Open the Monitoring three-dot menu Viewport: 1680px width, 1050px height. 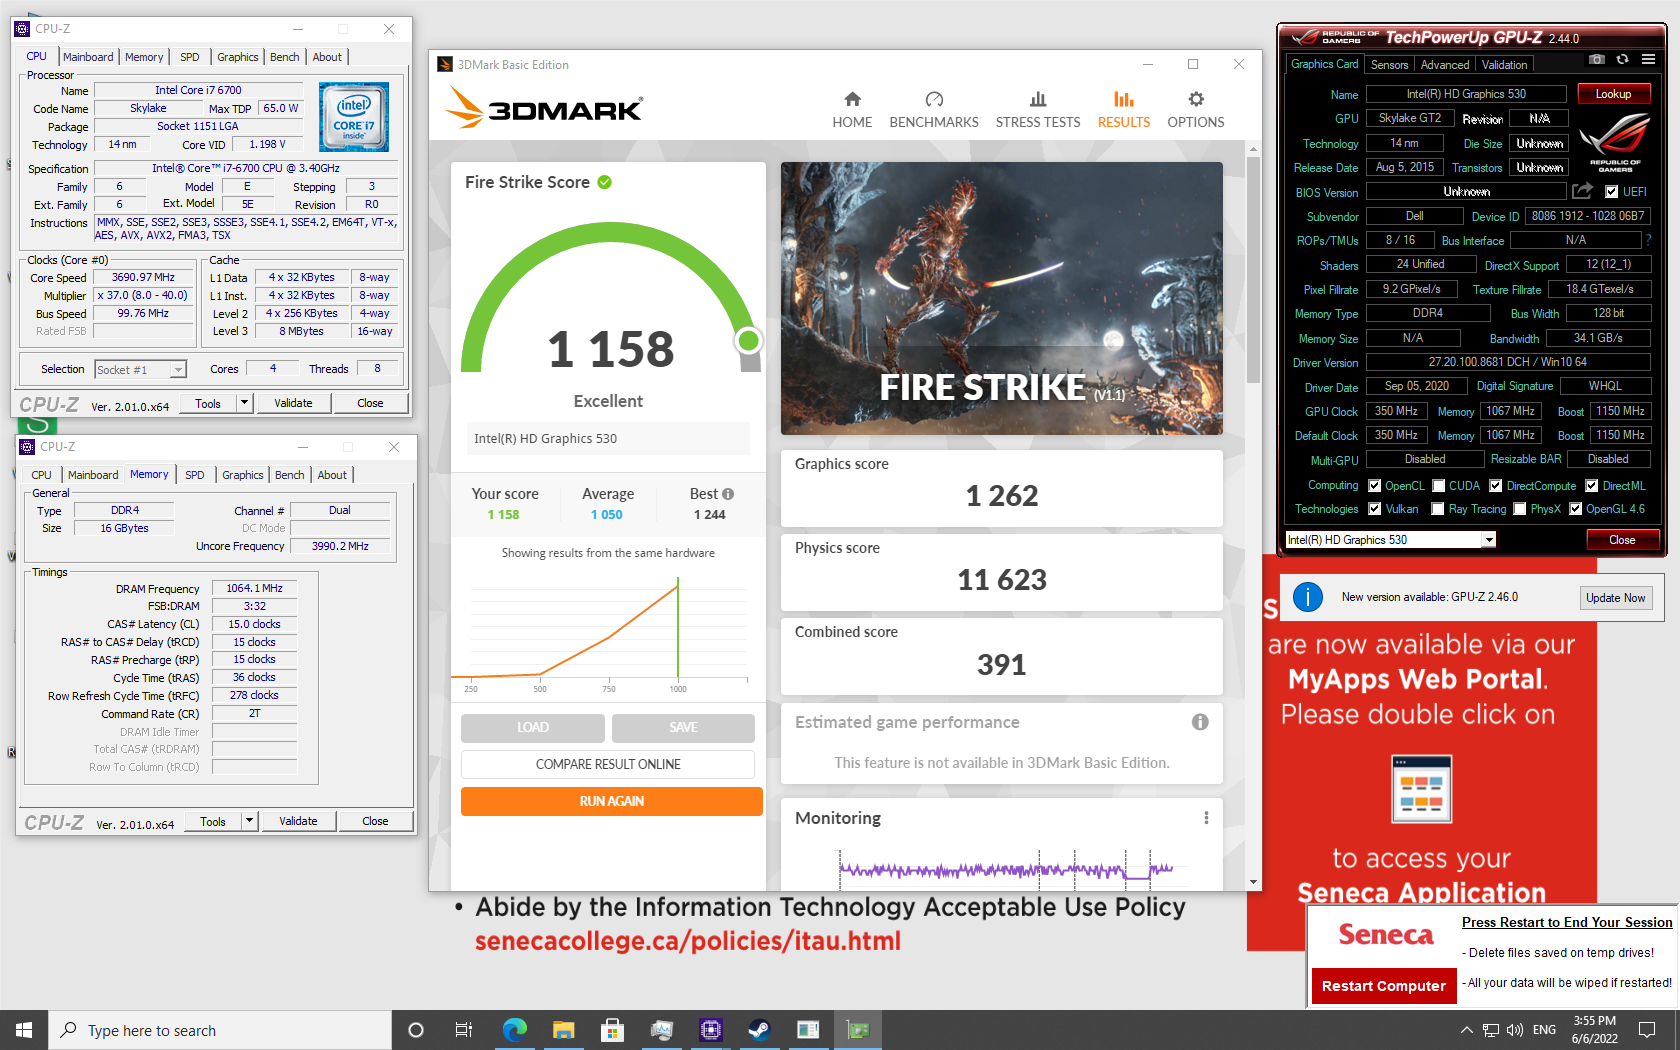click(1206, 818)
